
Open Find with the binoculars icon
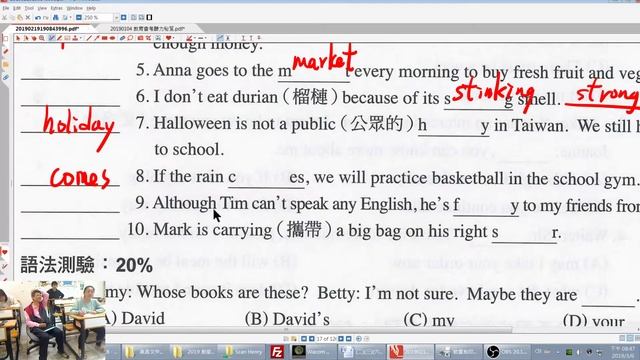(56, 18)
